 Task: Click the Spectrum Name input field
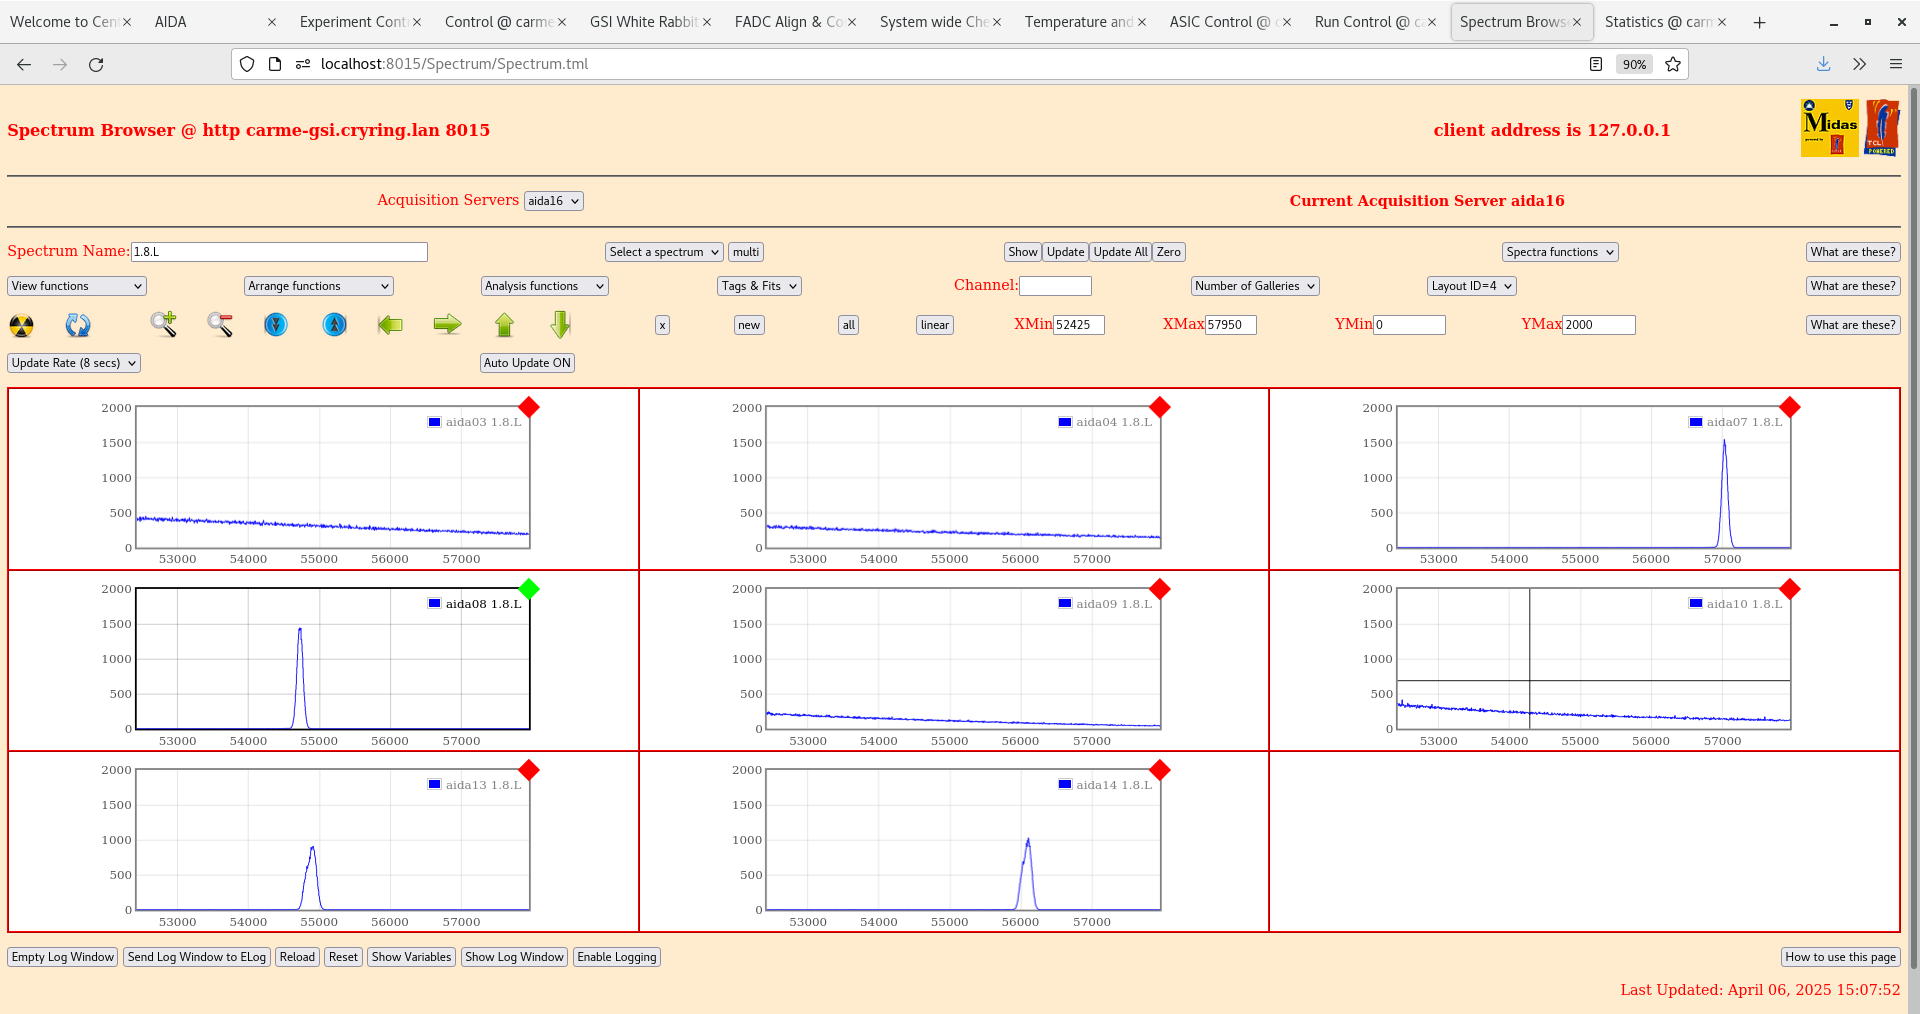[x=279, y=252]
